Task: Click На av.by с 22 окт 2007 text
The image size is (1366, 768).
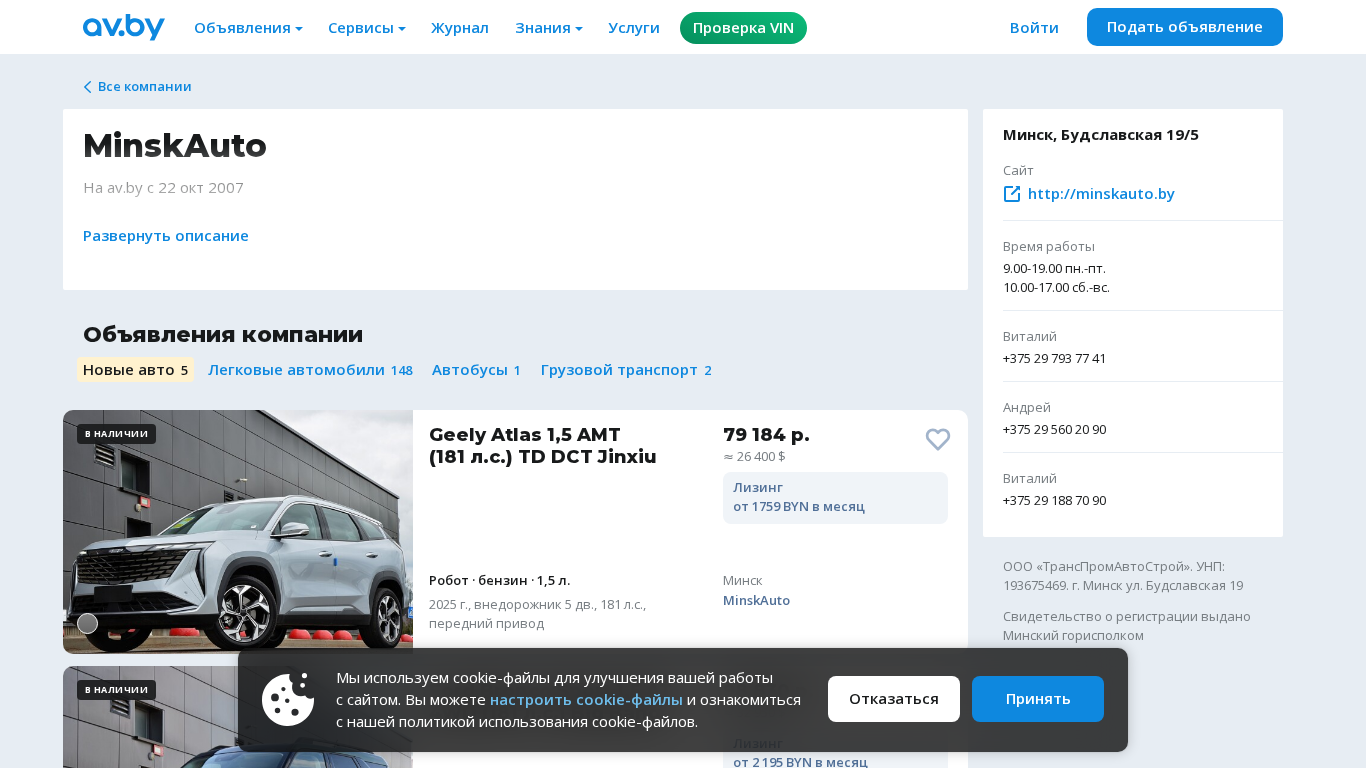Action: [x=163, y=188]
